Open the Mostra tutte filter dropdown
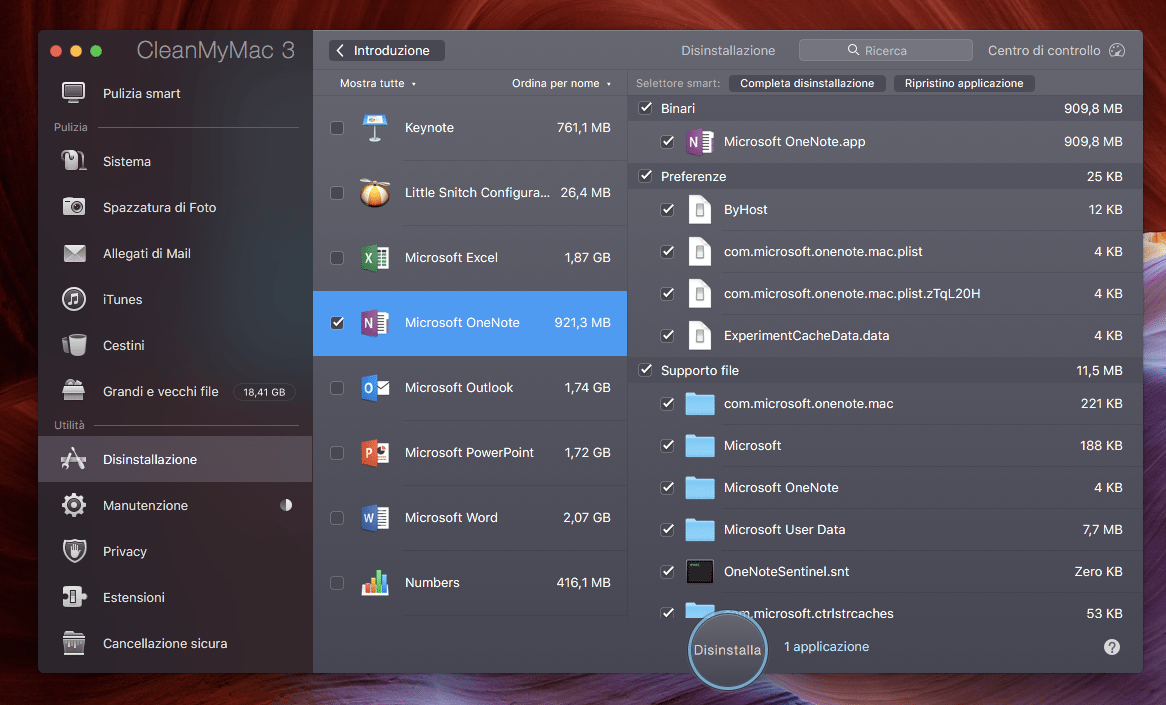The width and height of the screenshot is (1166, 705). 377,84
